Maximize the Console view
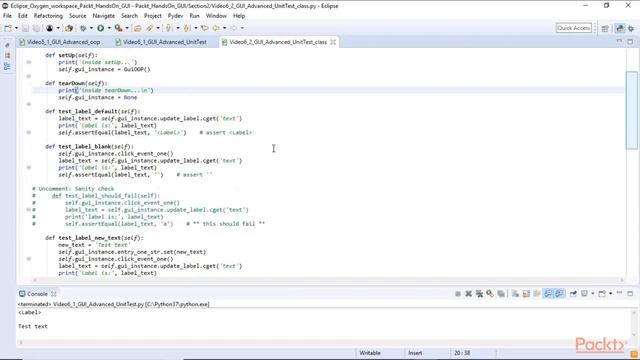Image resolution: width=640 pixels, height=360 pixels. tap(630, 293)
